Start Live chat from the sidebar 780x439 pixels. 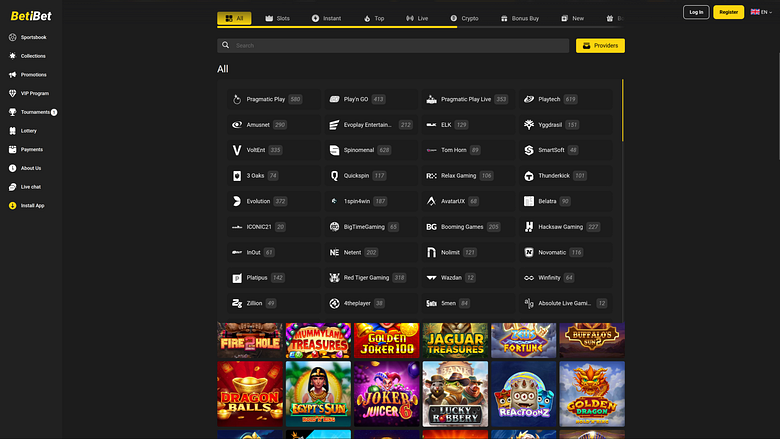(25, 187)
